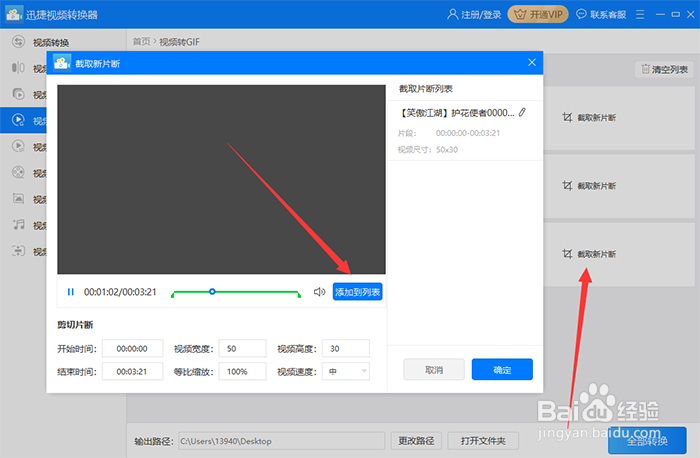This screenshot has height=458, width=700.
Task: Click the 开通VIP button
Action: [538, 14]
